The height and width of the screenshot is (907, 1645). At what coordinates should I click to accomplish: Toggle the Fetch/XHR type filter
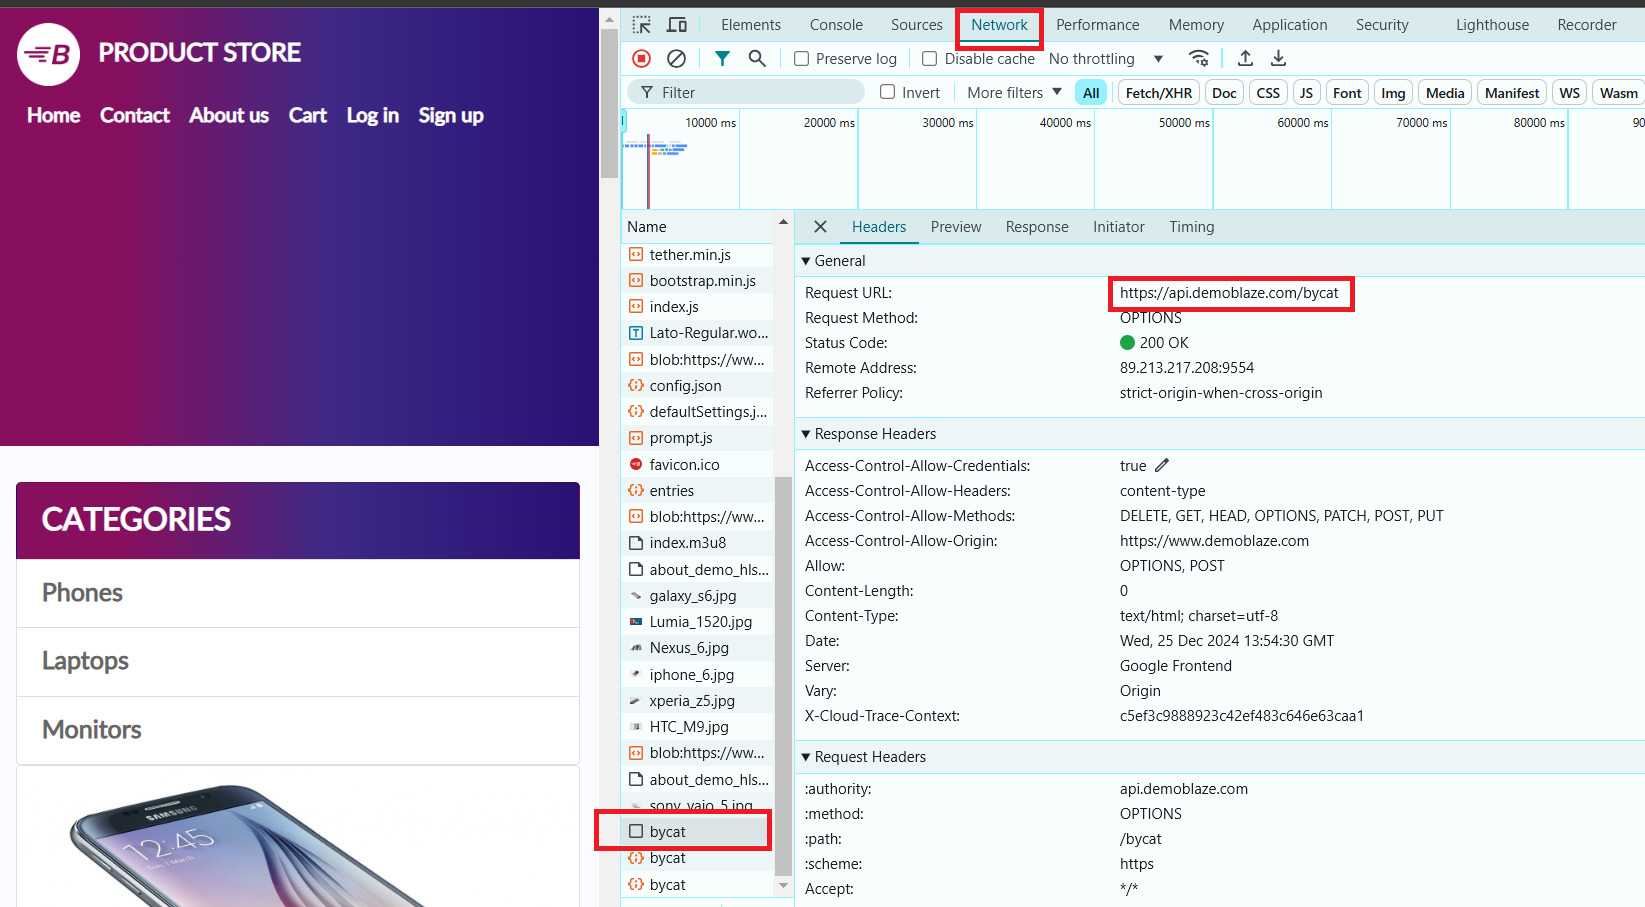(x=1158, y=93)
